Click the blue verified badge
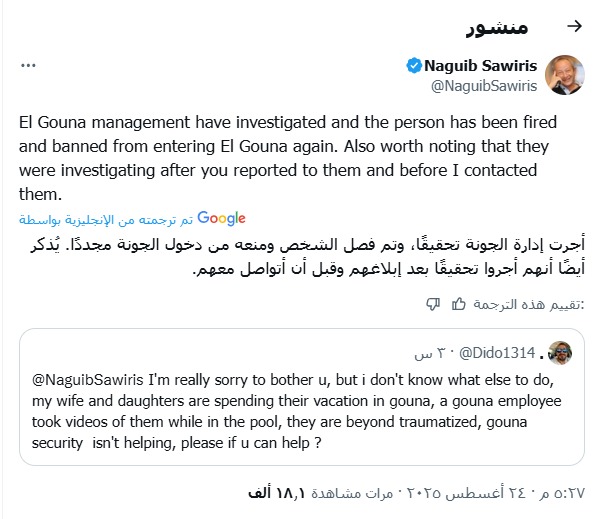Image resolution: width=600 pixels, height=519 pixels. (414, 67)
